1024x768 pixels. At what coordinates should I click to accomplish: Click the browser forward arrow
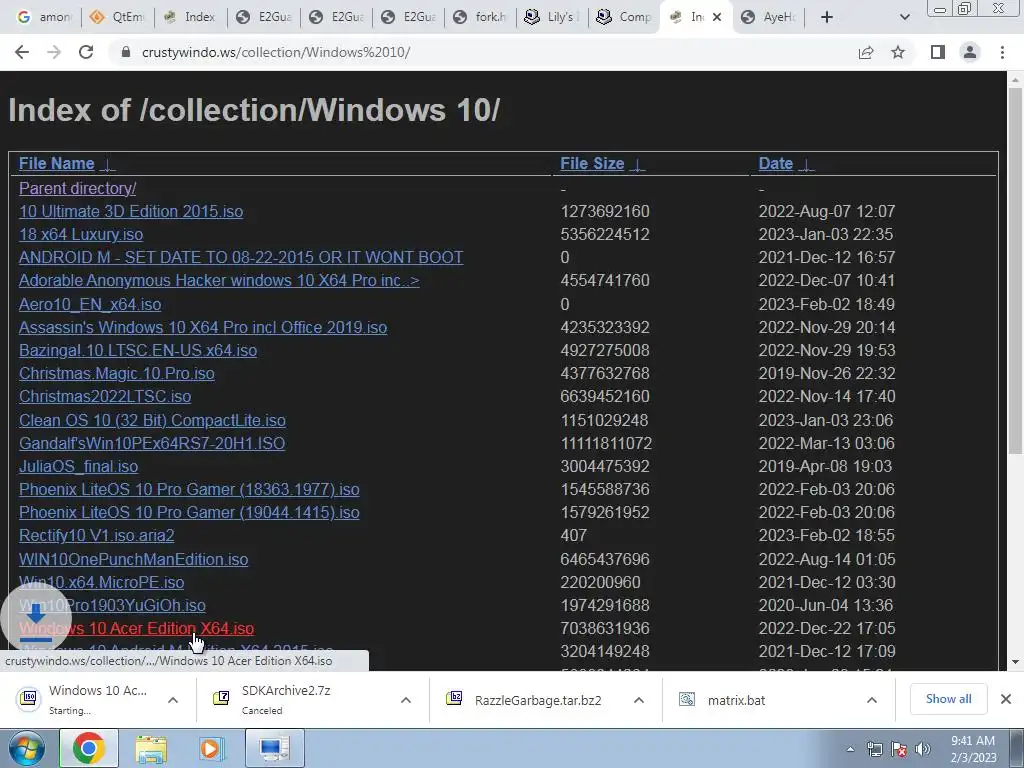(x=54, y=52)
